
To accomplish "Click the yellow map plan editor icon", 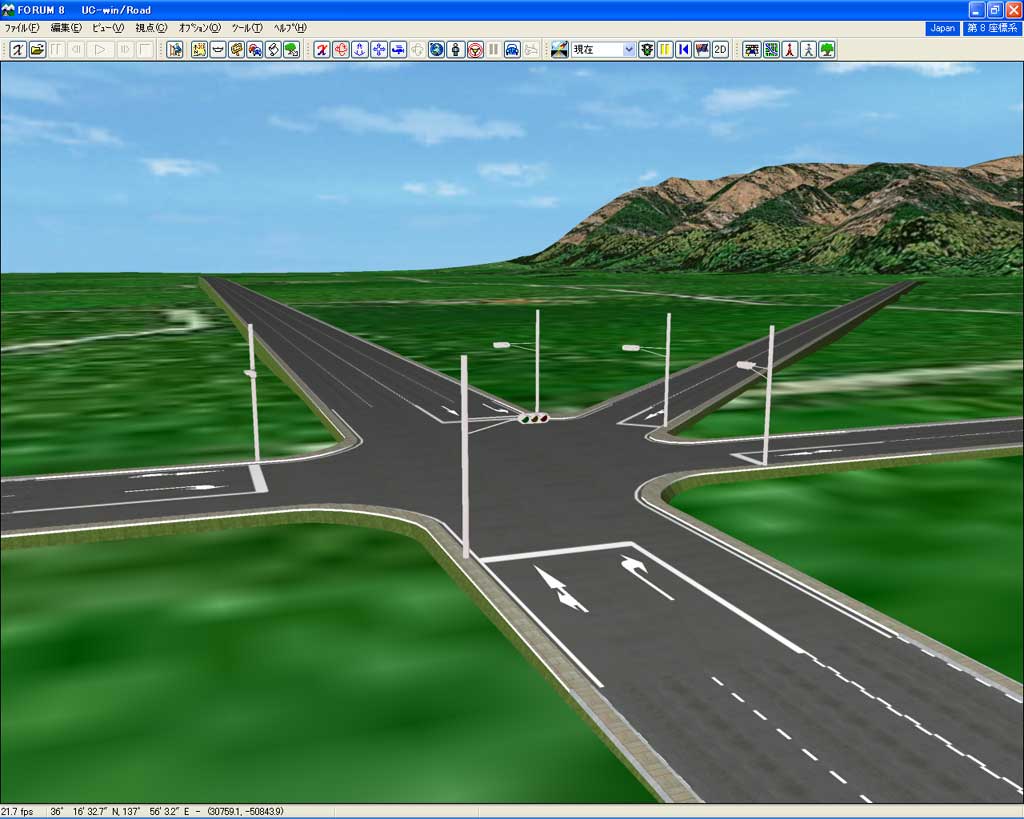I will [199, 50].
